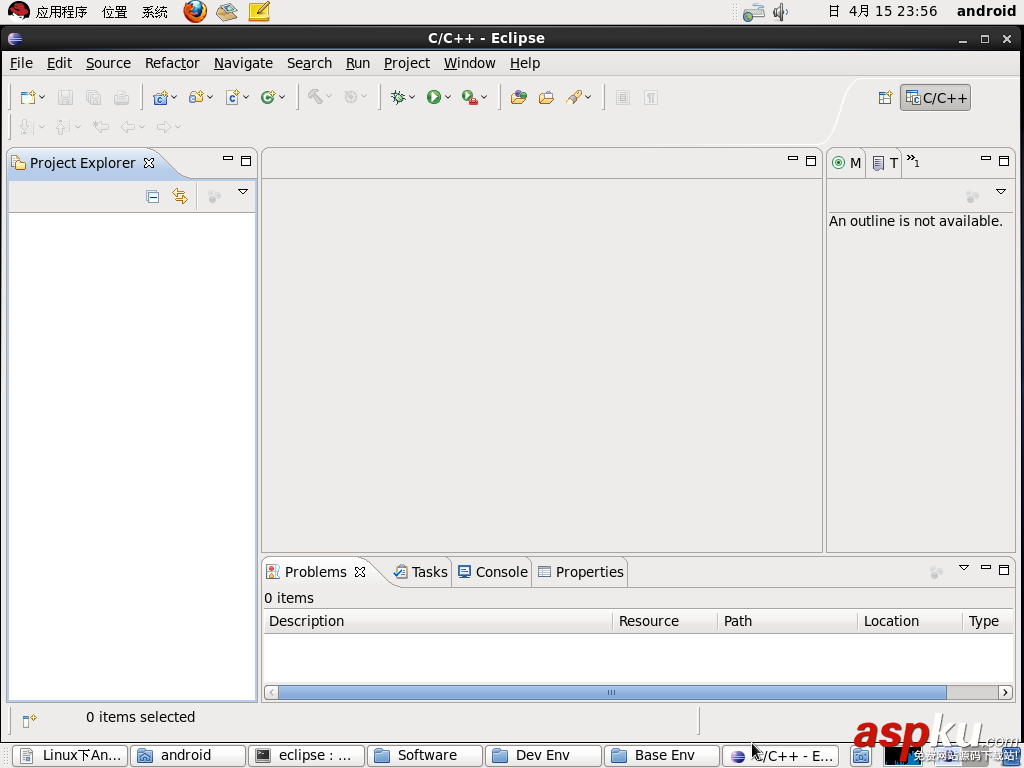Click the New C Source File icon

coord(232,97)
